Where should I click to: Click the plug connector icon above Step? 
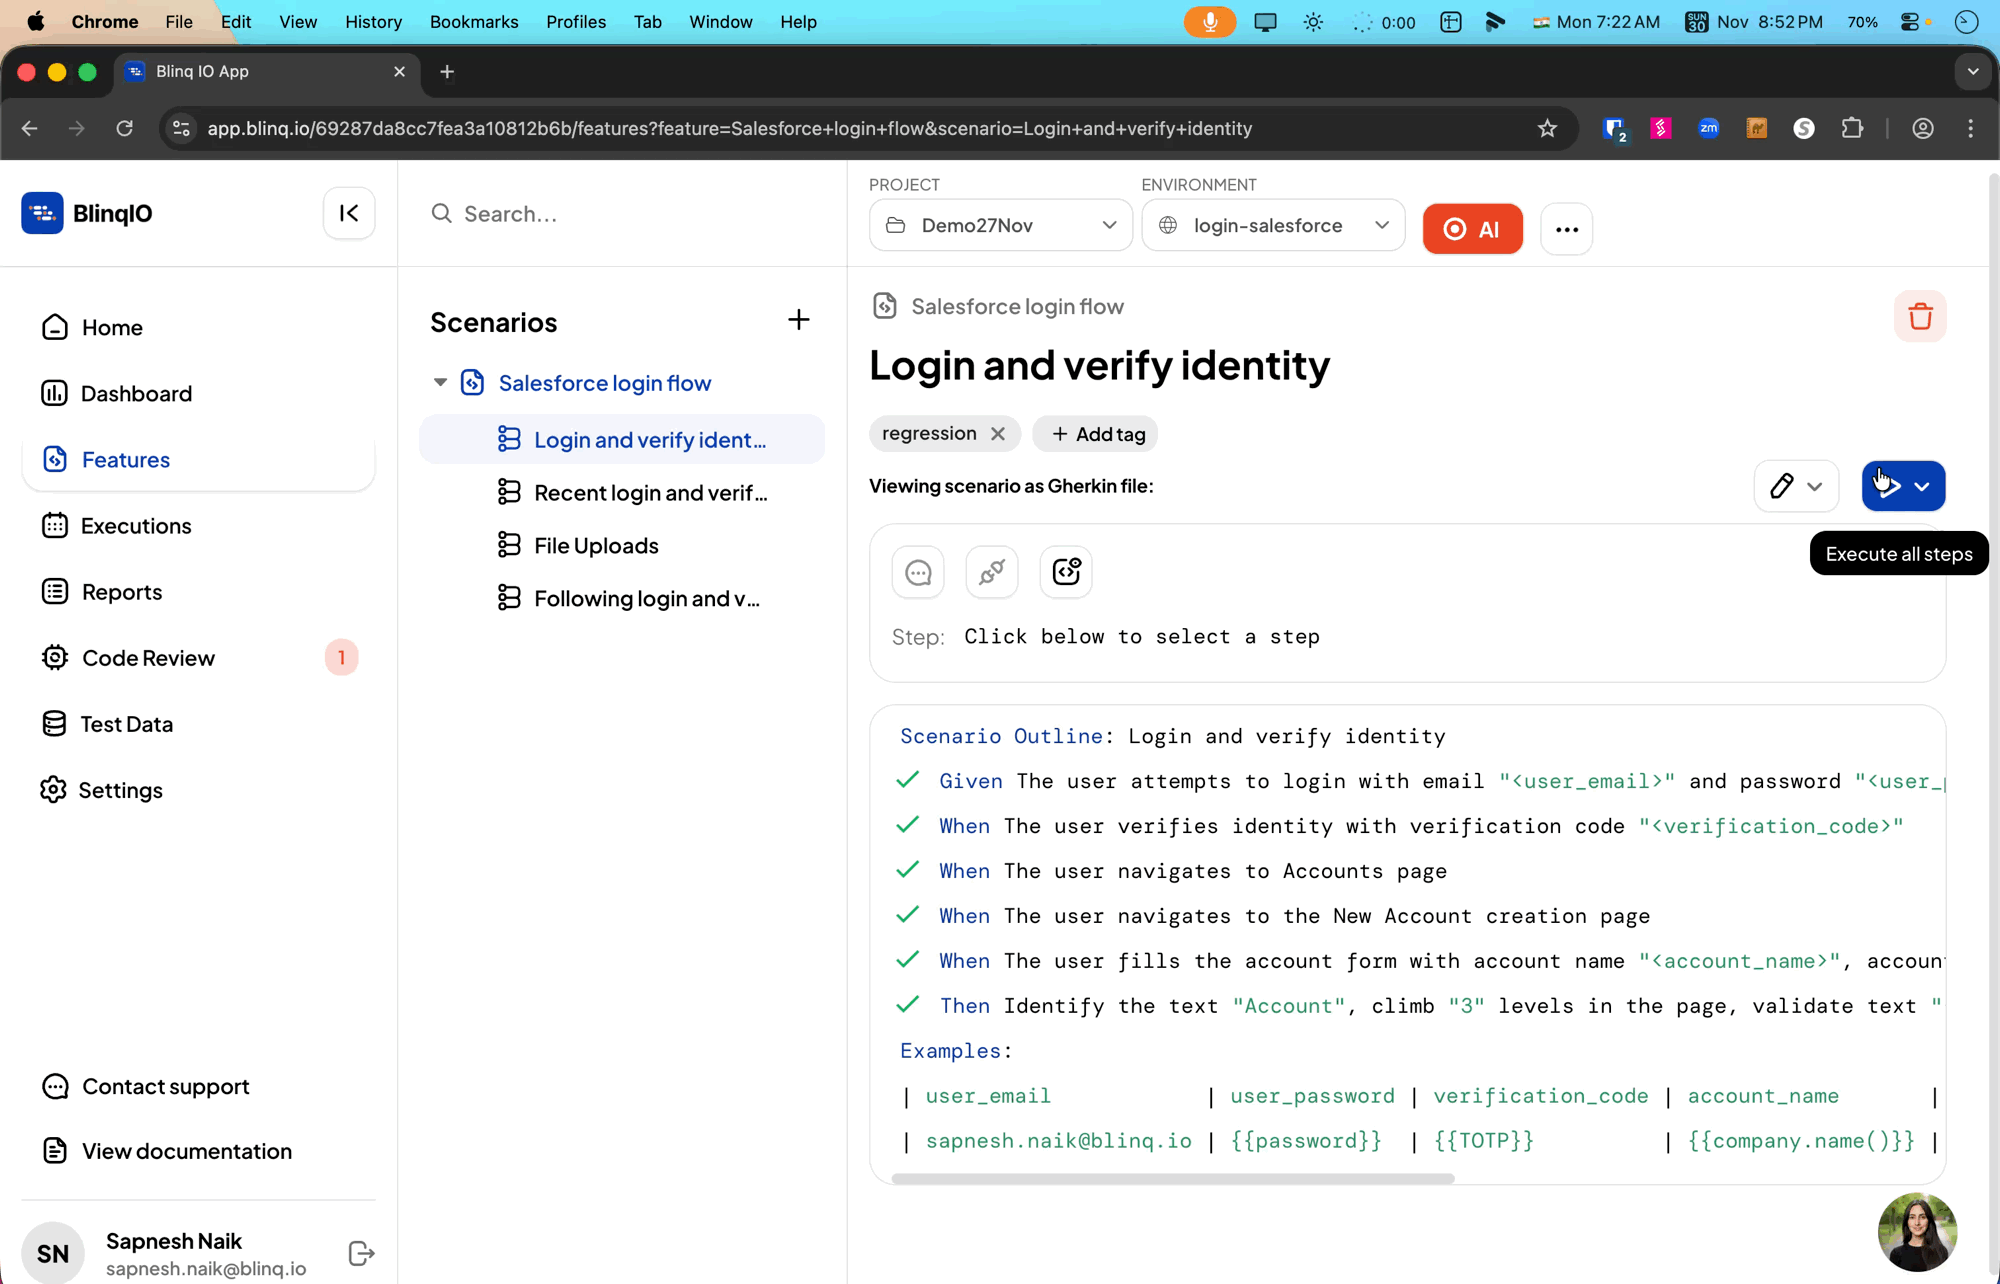991,572
